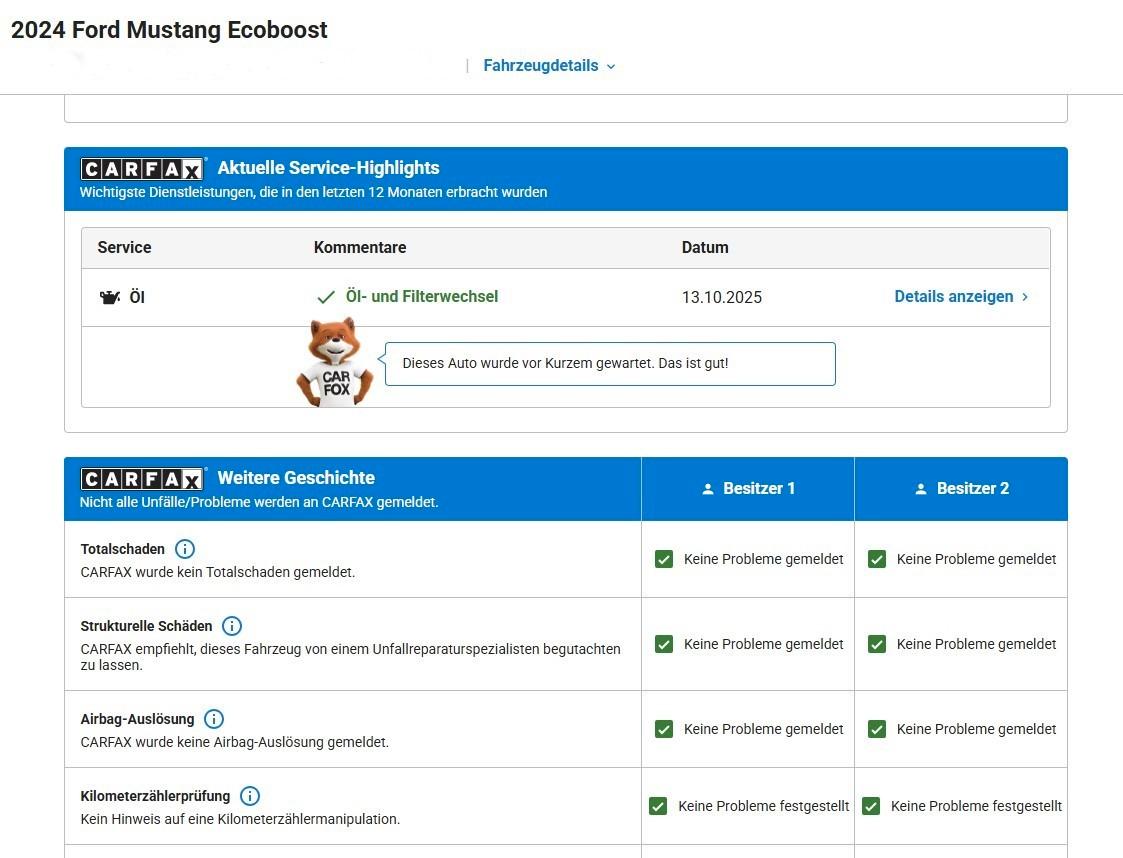1123x858 pixels.
Task: Click the date 13.10.2025
Action: [x=722, y=297]
